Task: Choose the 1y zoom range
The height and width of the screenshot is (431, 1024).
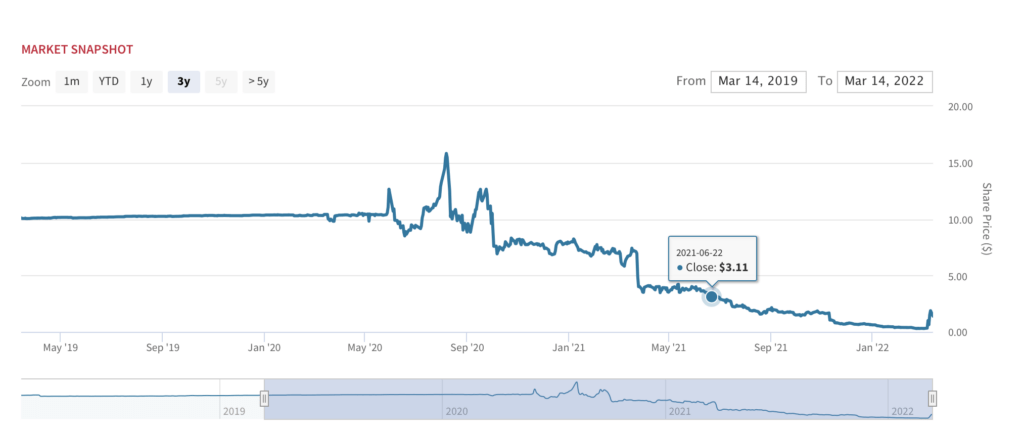Action: (x=146, y=82)
